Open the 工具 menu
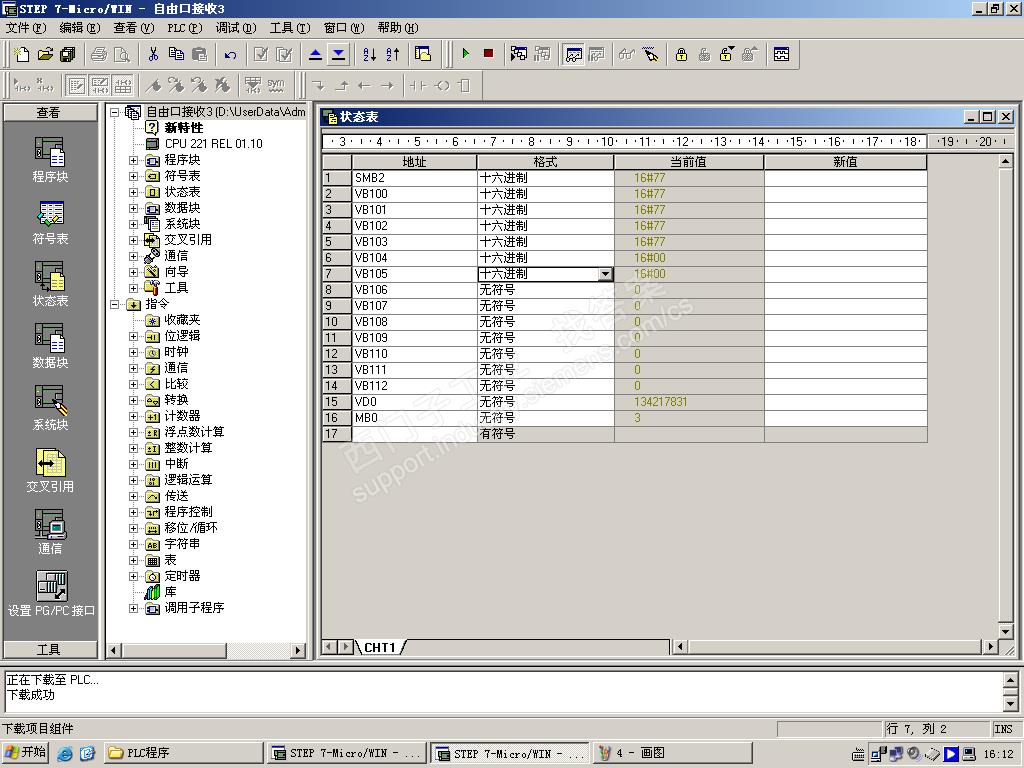 pyautogui.click(x=289, y=27)
